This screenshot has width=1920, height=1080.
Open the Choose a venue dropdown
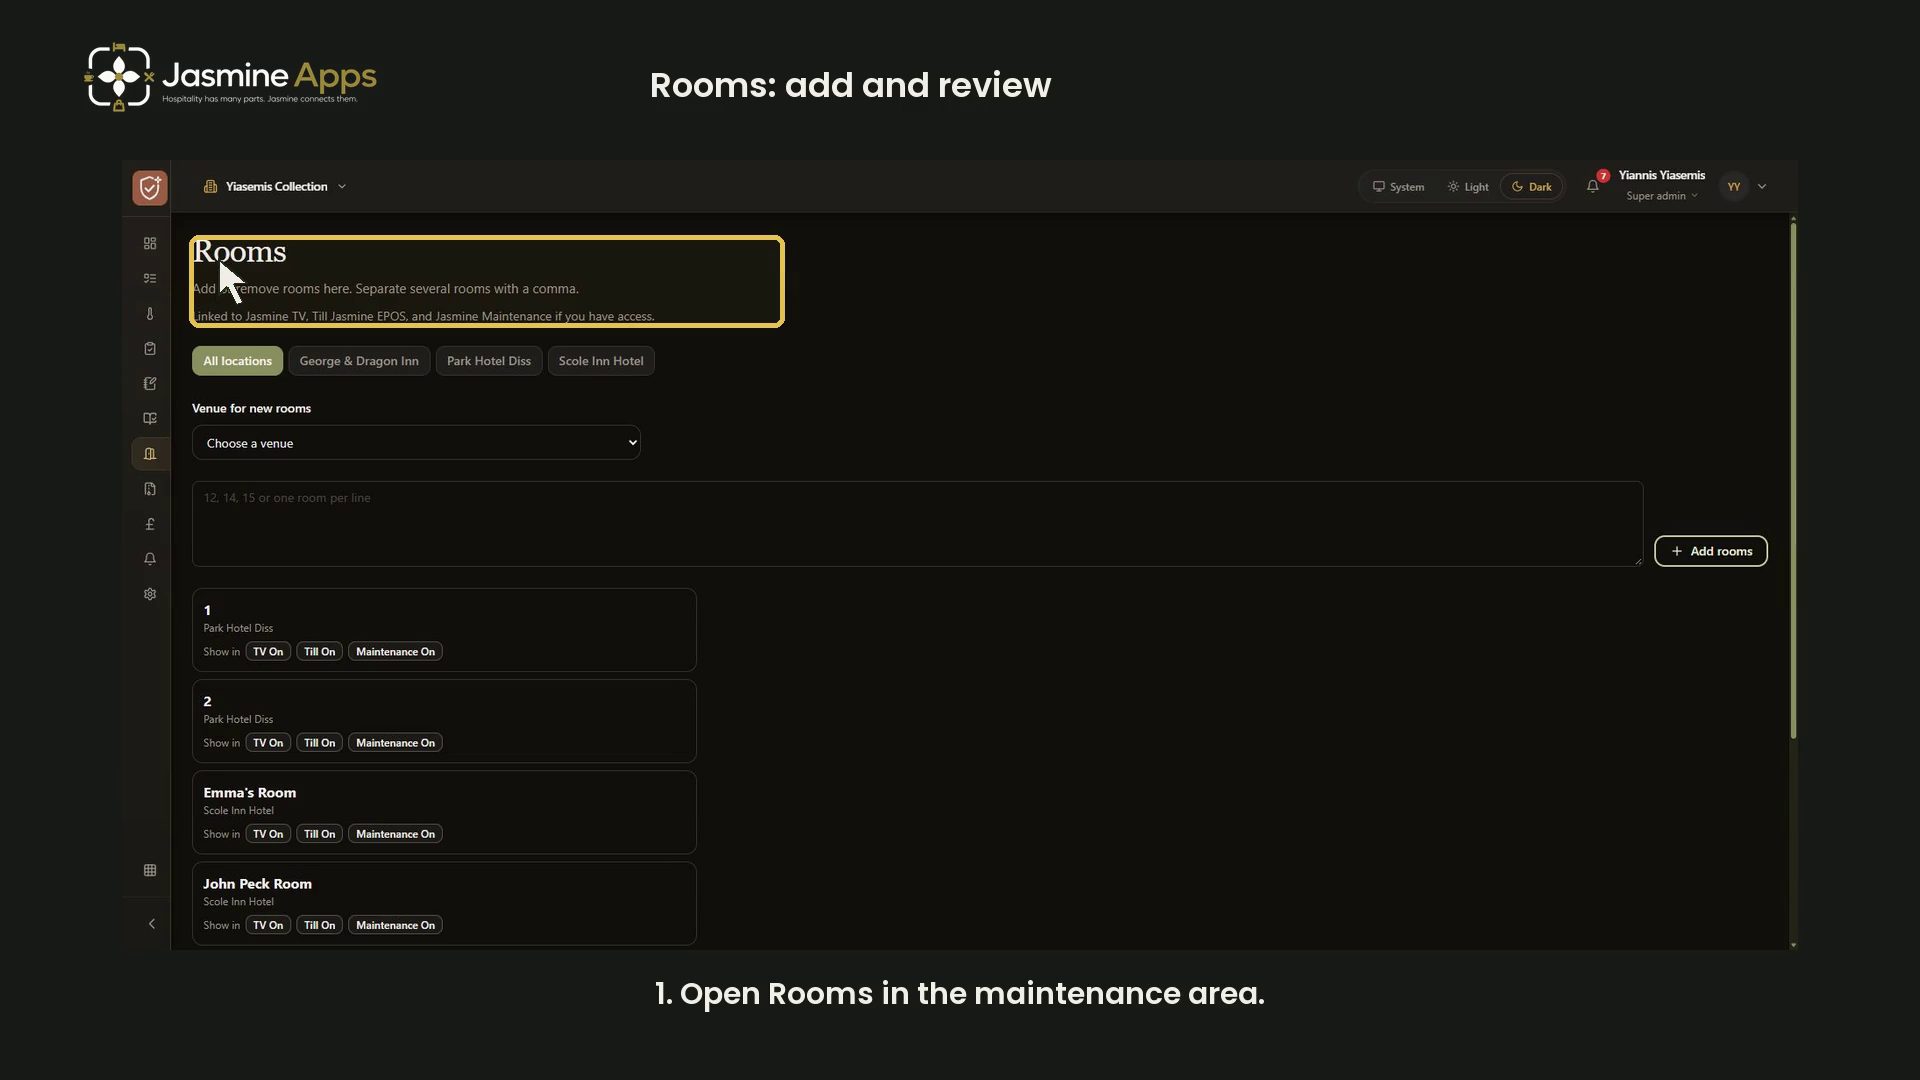pos(416,443)
